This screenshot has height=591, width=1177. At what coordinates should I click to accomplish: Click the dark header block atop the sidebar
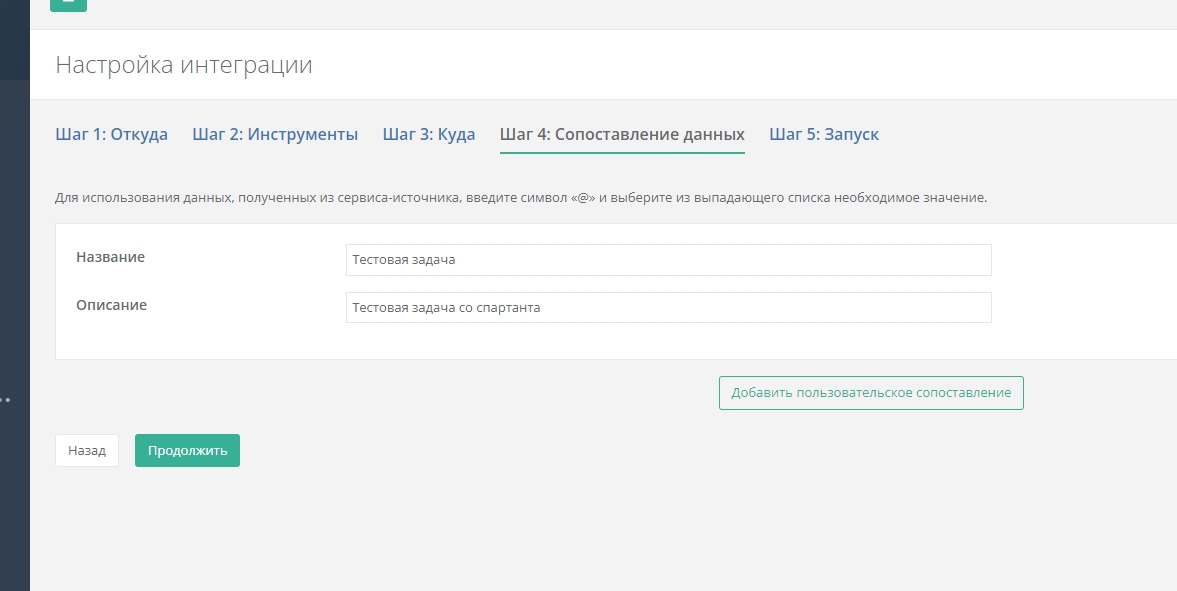point(14,40)
